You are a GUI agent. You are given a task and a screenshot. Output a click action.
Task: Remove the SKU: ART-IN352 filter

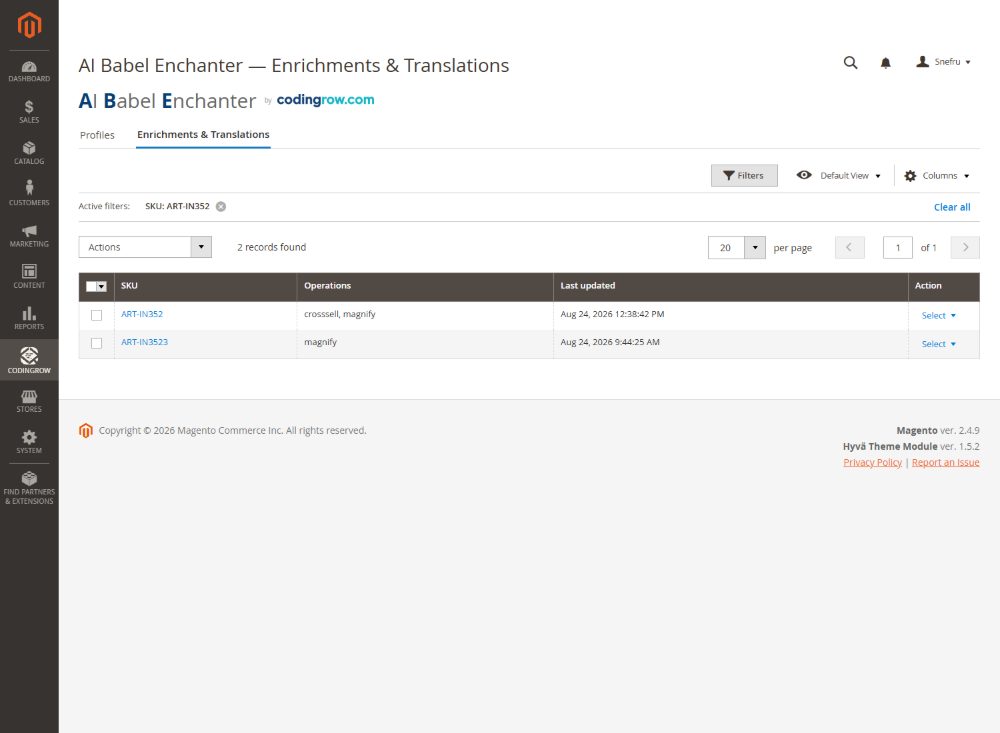pyautogui.click(x=221, y=207)
